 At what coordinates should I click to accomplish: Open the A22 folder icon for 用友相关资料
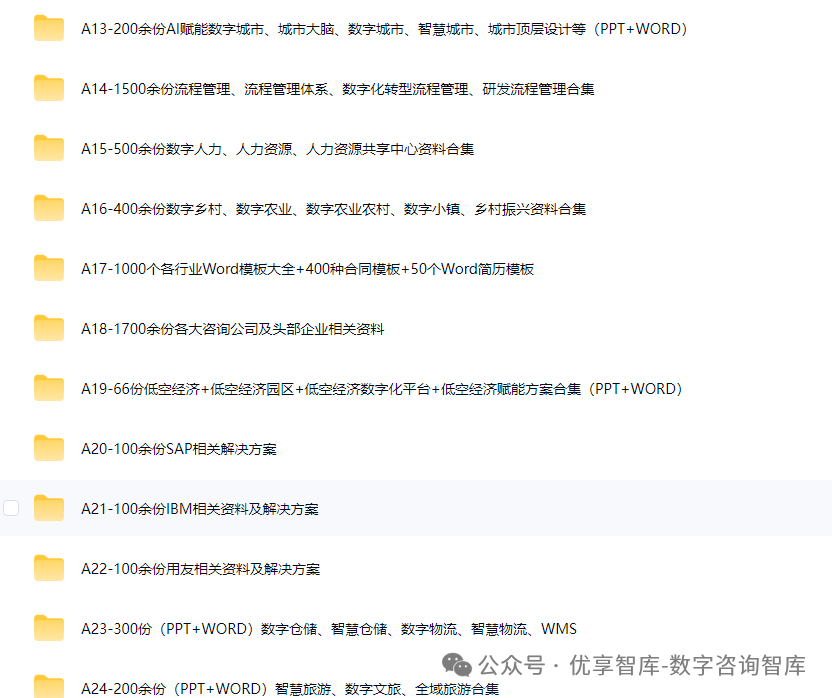point(49,568)
